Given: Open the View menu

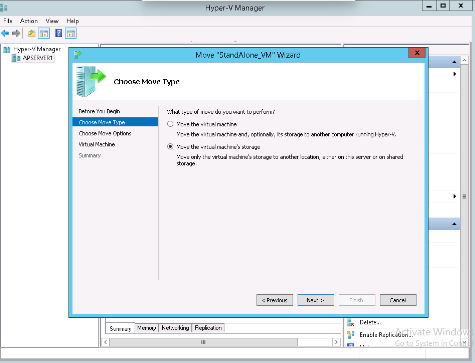Looking at the screenshot, I should (52, 21).
